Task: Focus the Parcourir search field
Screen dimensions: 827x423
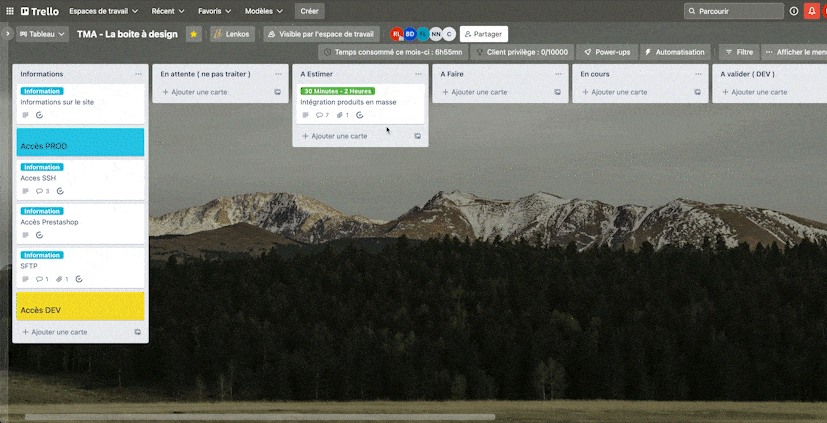Action: pyautogui.click(x=734, y=11)
